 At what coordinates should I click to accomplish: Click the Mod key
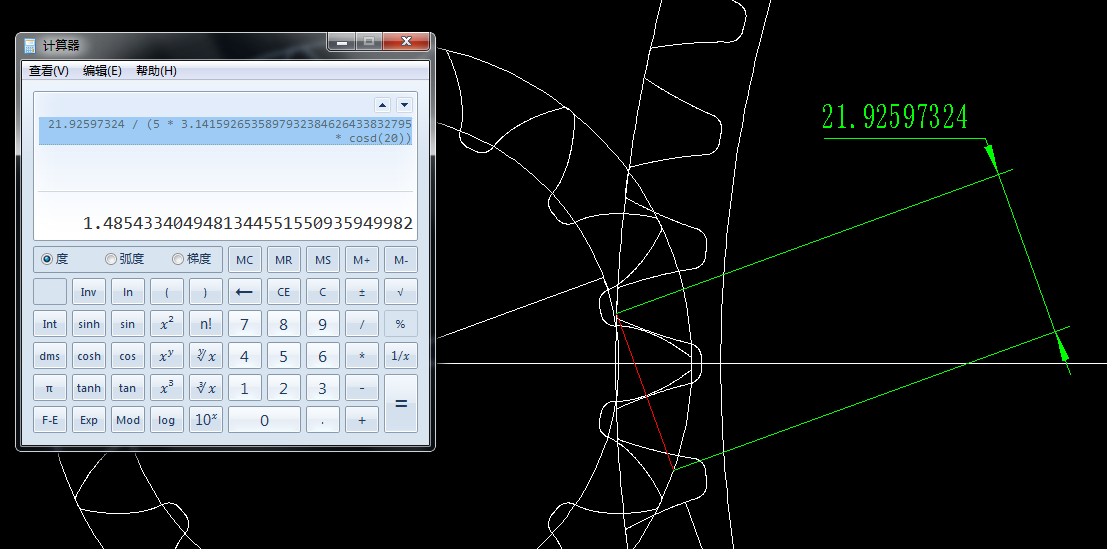pos(128,420)
